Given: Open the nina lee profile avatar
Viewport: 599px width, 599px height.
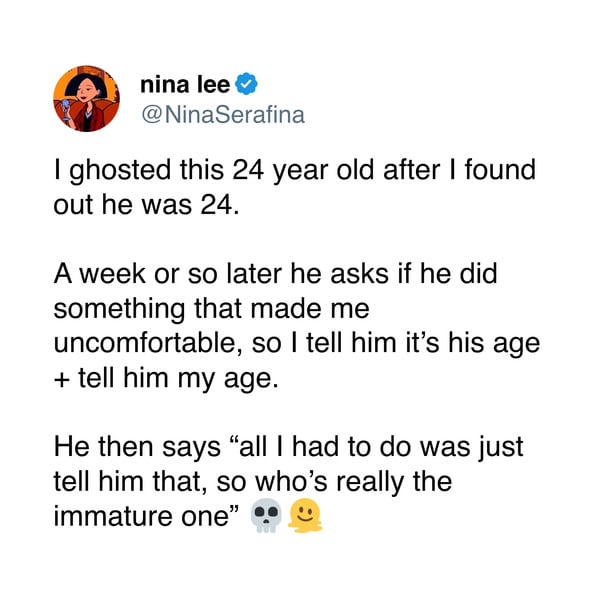Looking at the screenshot, I should 86,99.
